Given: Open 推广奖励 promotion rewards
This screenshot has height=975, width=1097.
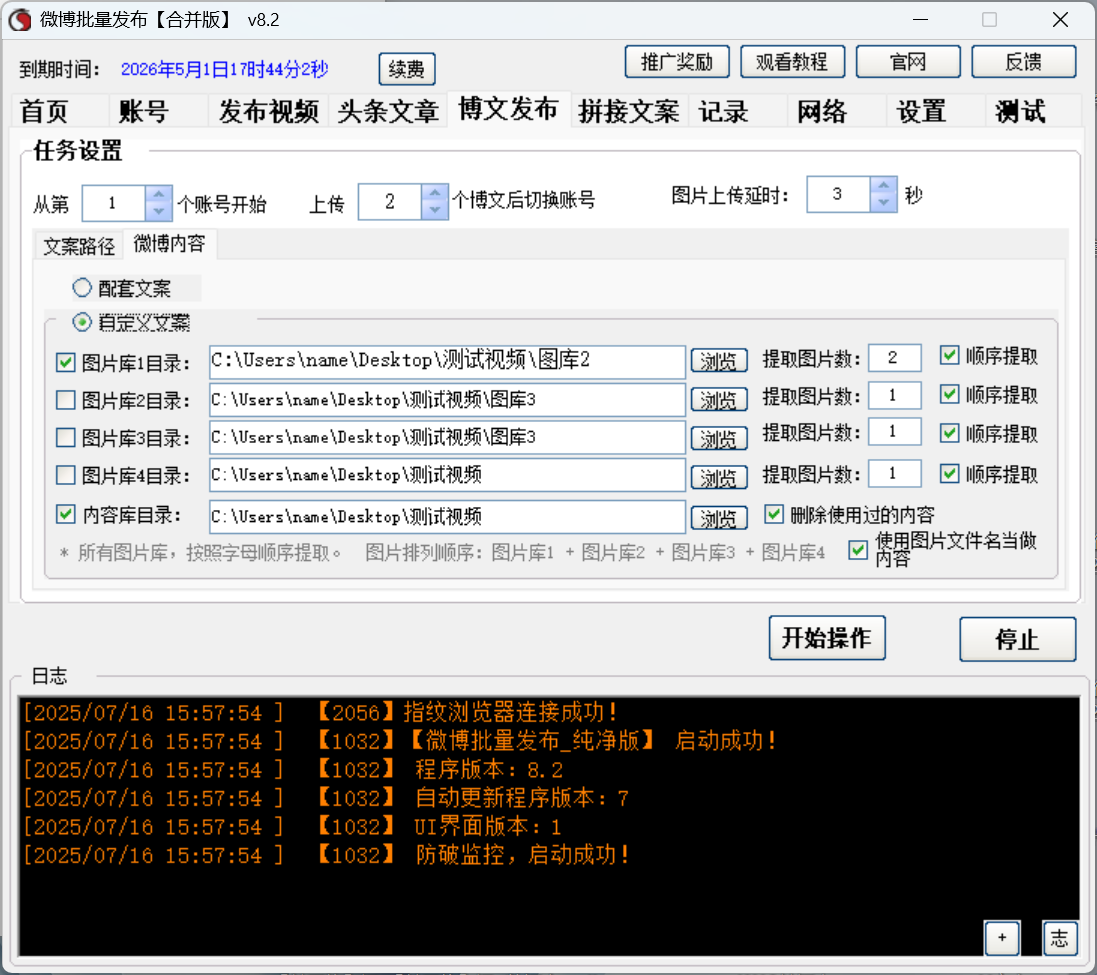Looking at the screenshot, I should coord(677,62).
